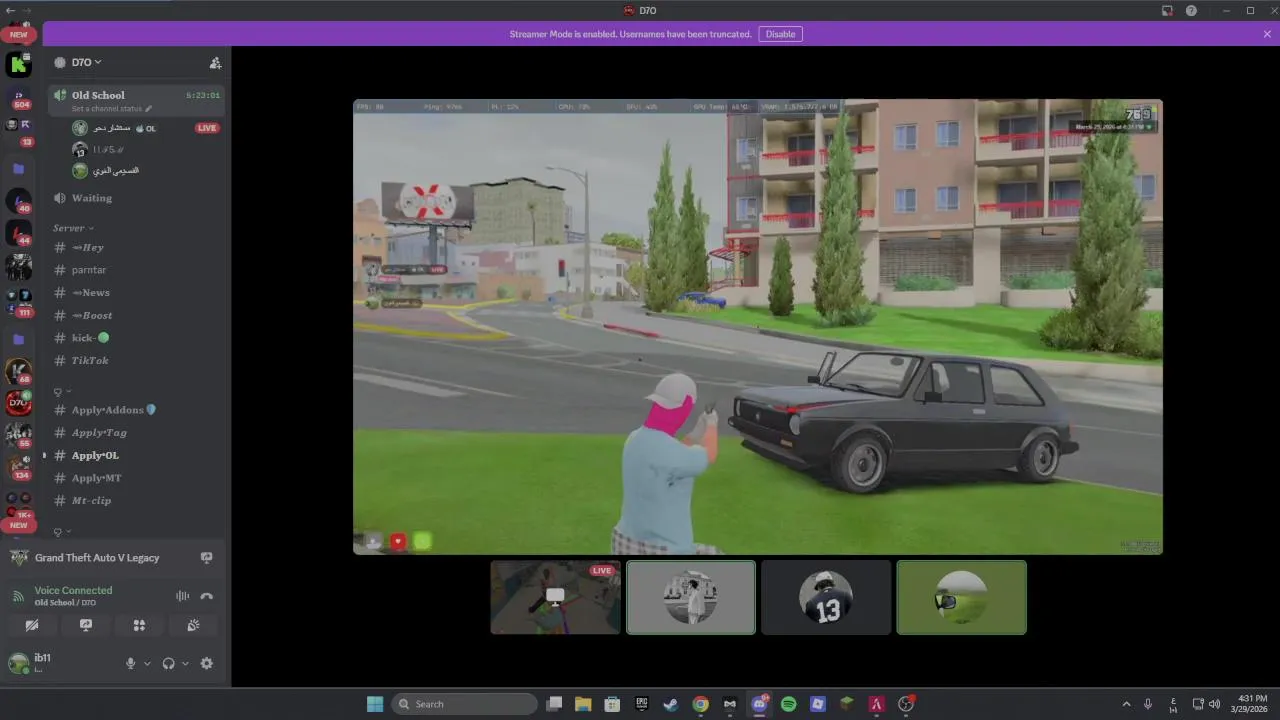Expand category below Mt-clip

point(62,532)
